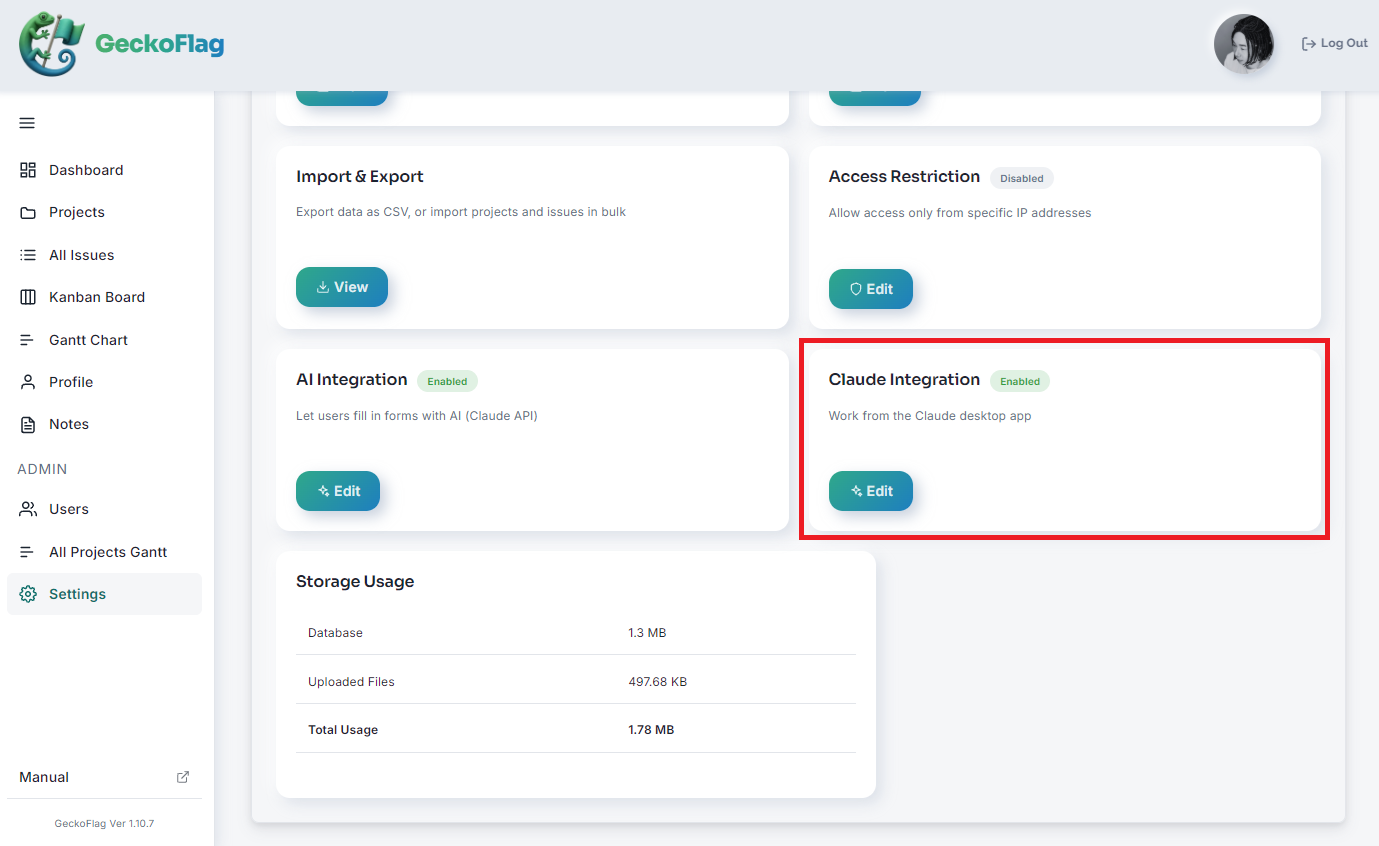Click the Disabled badge on Access Restriction
1379x846 pixels.
pyautogui.click(x=1022, y=178)
